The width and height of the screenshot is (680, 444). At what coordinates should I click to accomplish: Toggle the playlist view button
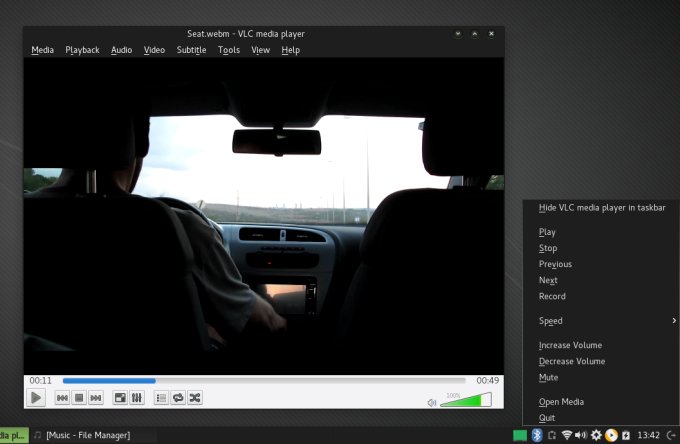click(161, 398)
